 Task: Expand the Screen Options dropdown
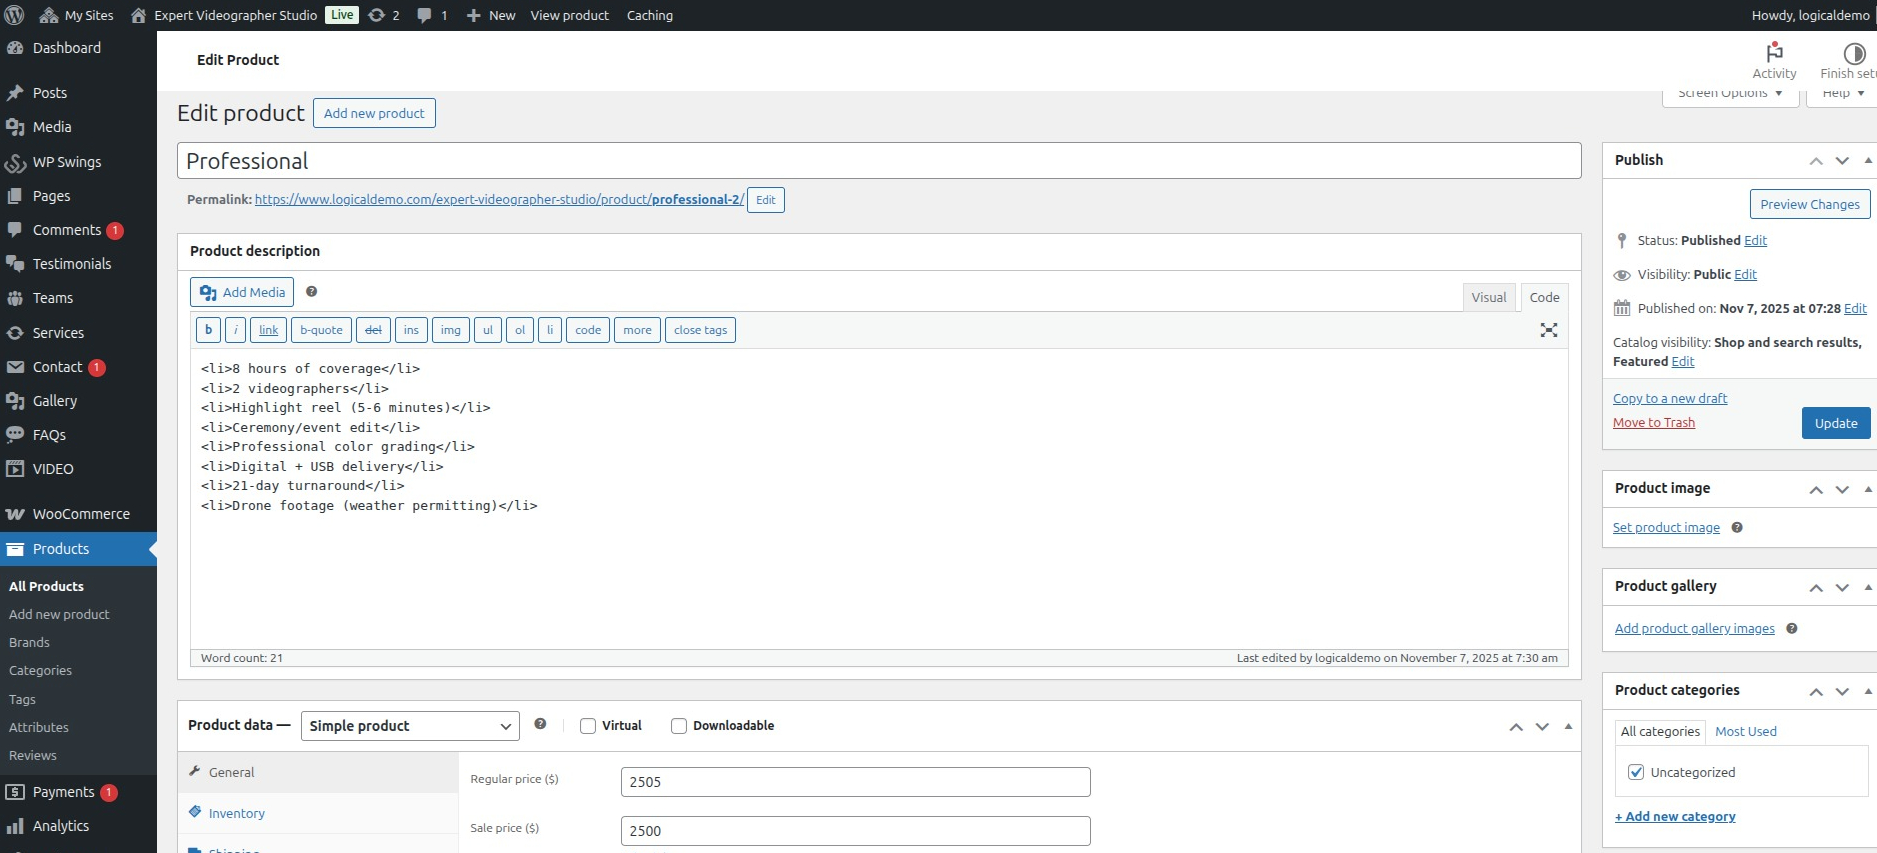(x=1730, y=94)
